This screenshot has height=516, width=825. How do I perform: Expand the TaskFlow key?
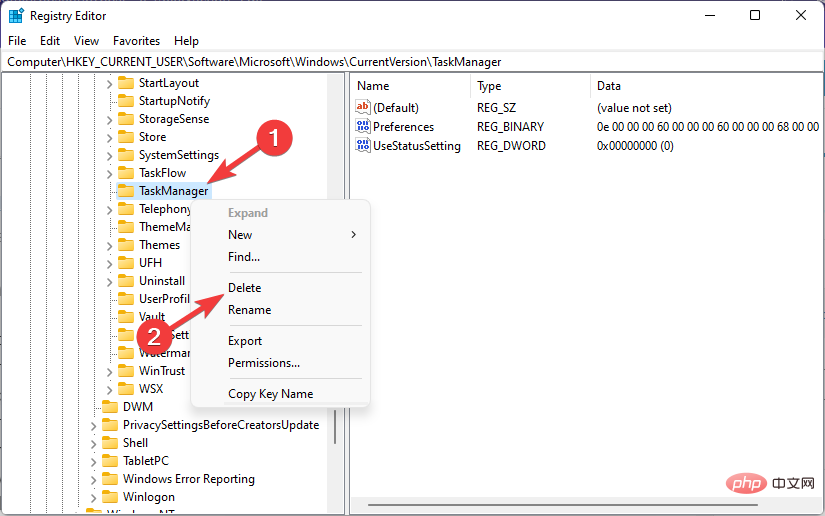tap(109, 174)
